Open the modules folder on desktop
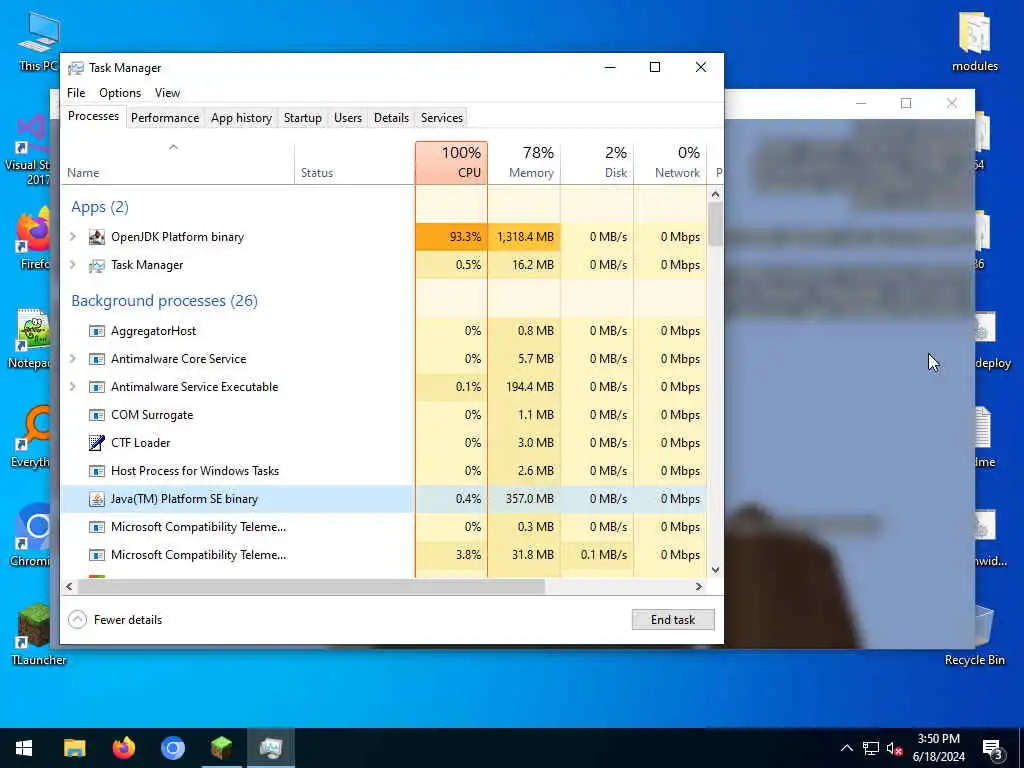This screenshot has width=1024, height=768. coord(974,41)
